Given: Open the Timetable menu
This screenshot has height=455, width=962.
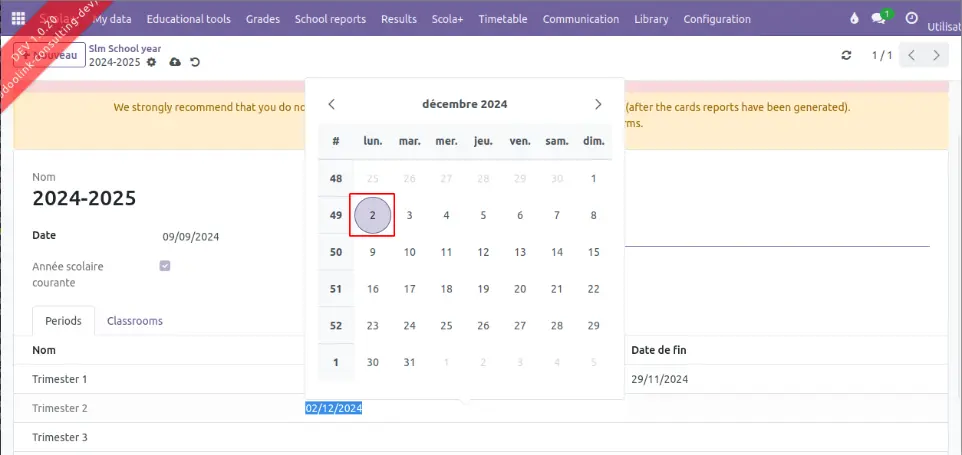Looking at the screenshot, I should (x=503, y=19).
